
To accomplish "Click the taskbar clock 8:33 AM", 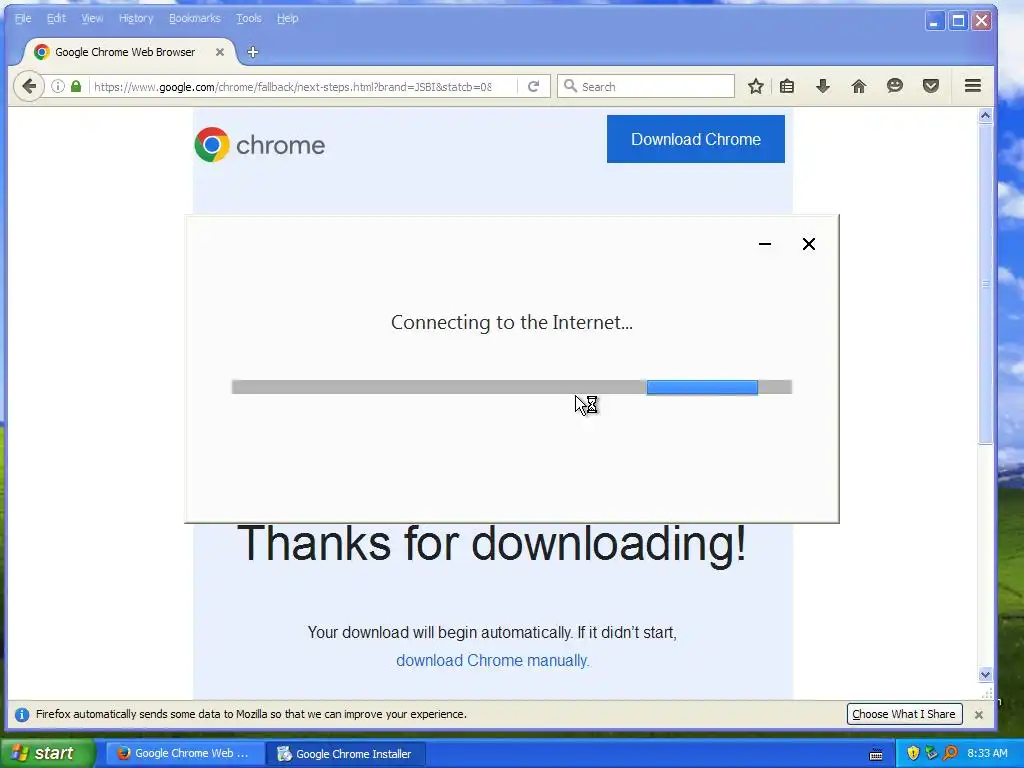I will click(x=987, y=753).
